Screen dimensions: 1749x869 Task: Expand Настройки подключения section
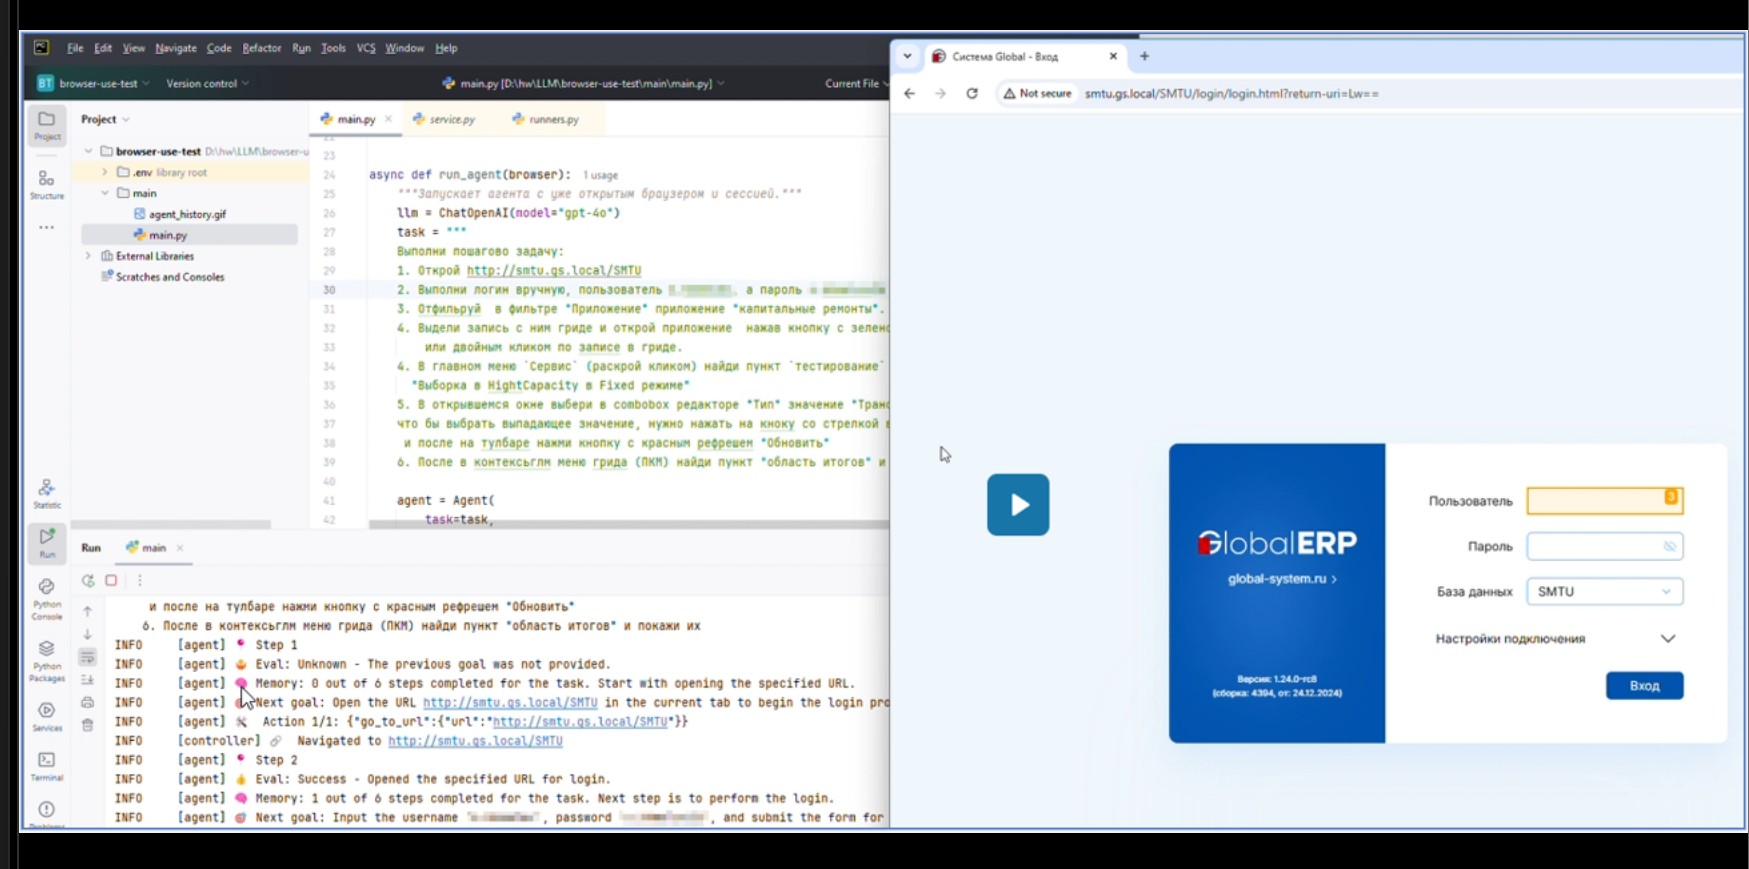(x=1667, y=639)
